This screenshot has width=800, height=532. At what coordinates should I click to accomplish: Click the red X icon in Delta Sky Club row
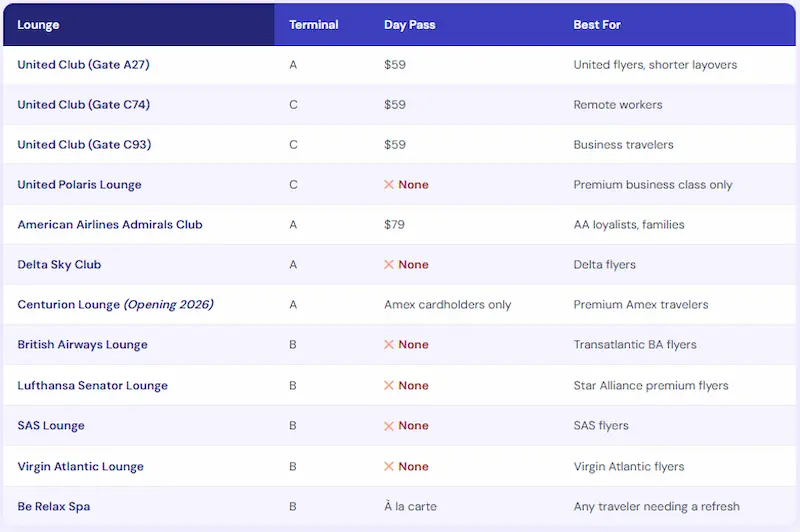pyautogui.click(x=389, y=265)
